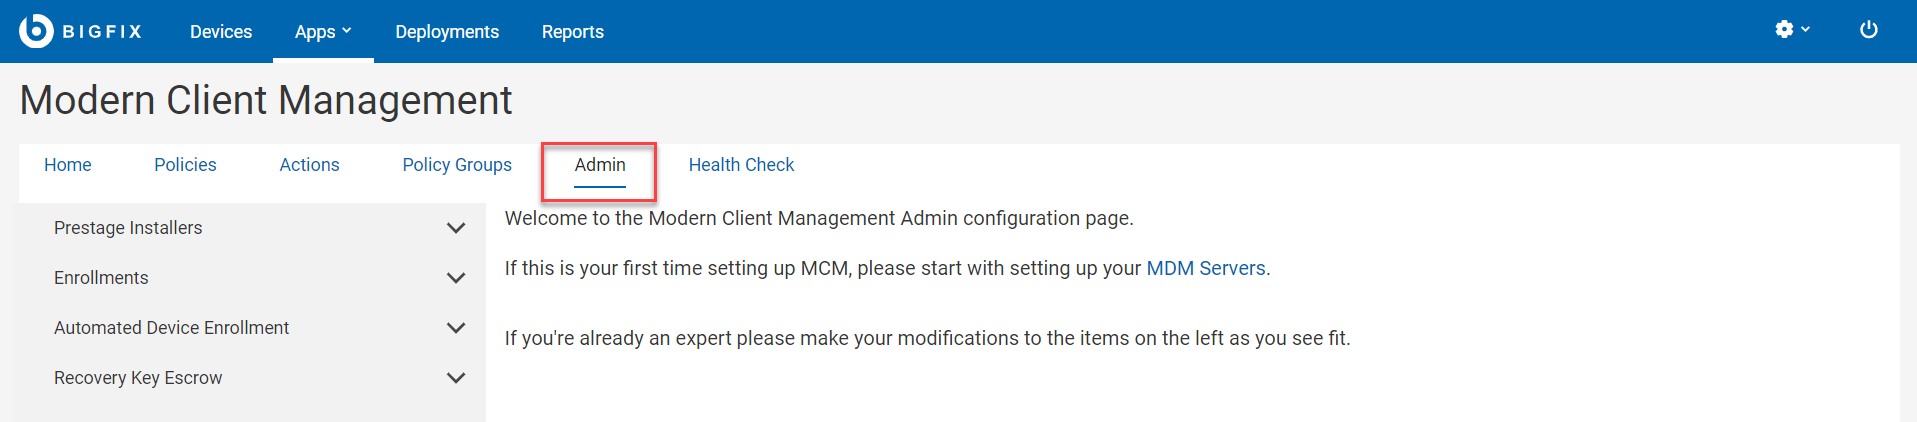Expand the Prestage Installers chevron
The image size is (1917, 422).
(x=456, y=228)
